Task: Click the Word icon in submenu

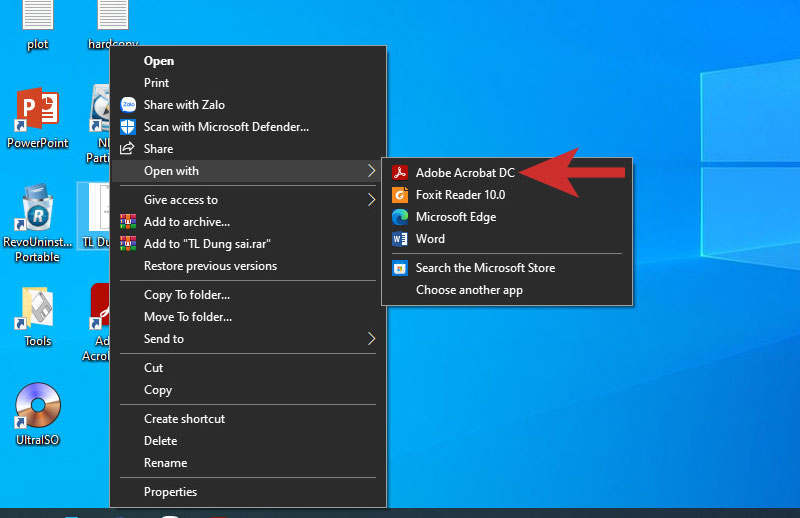Action: tap(400, 239)
